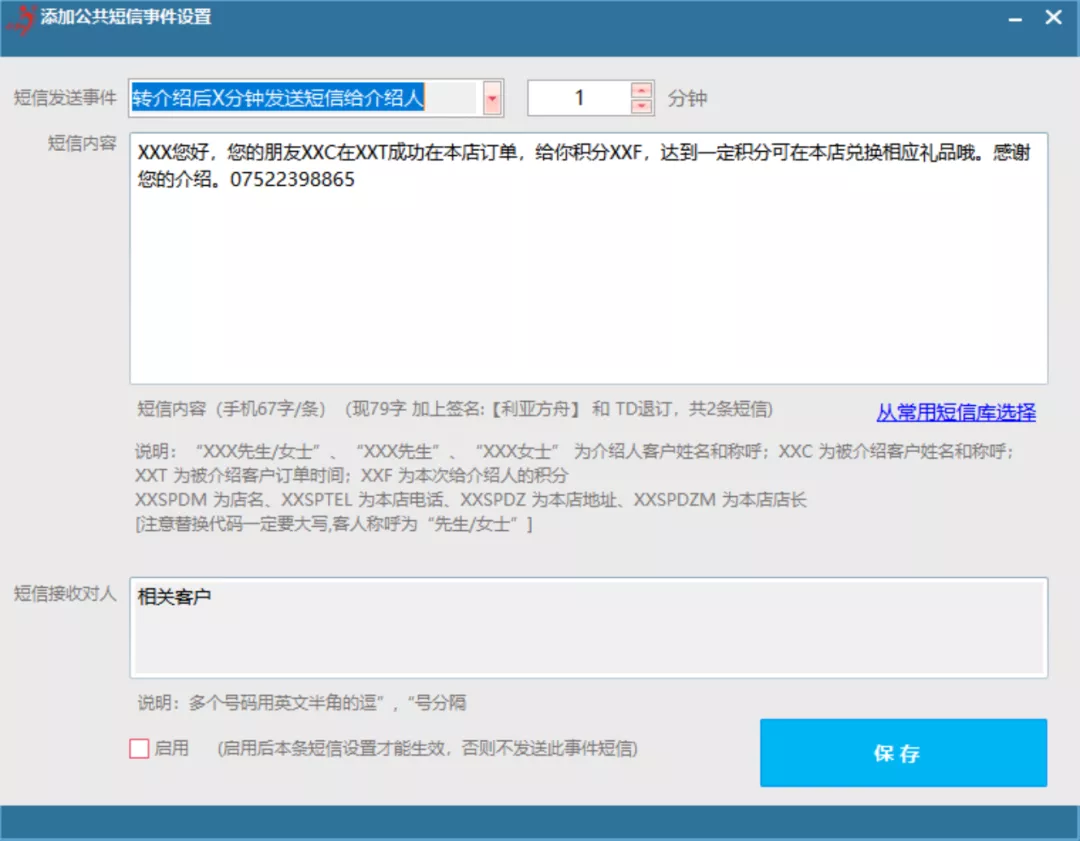Screen dimensions: 1080x841
Task: Open the SMS send event dropdown arrow
Action: point(491,97)
